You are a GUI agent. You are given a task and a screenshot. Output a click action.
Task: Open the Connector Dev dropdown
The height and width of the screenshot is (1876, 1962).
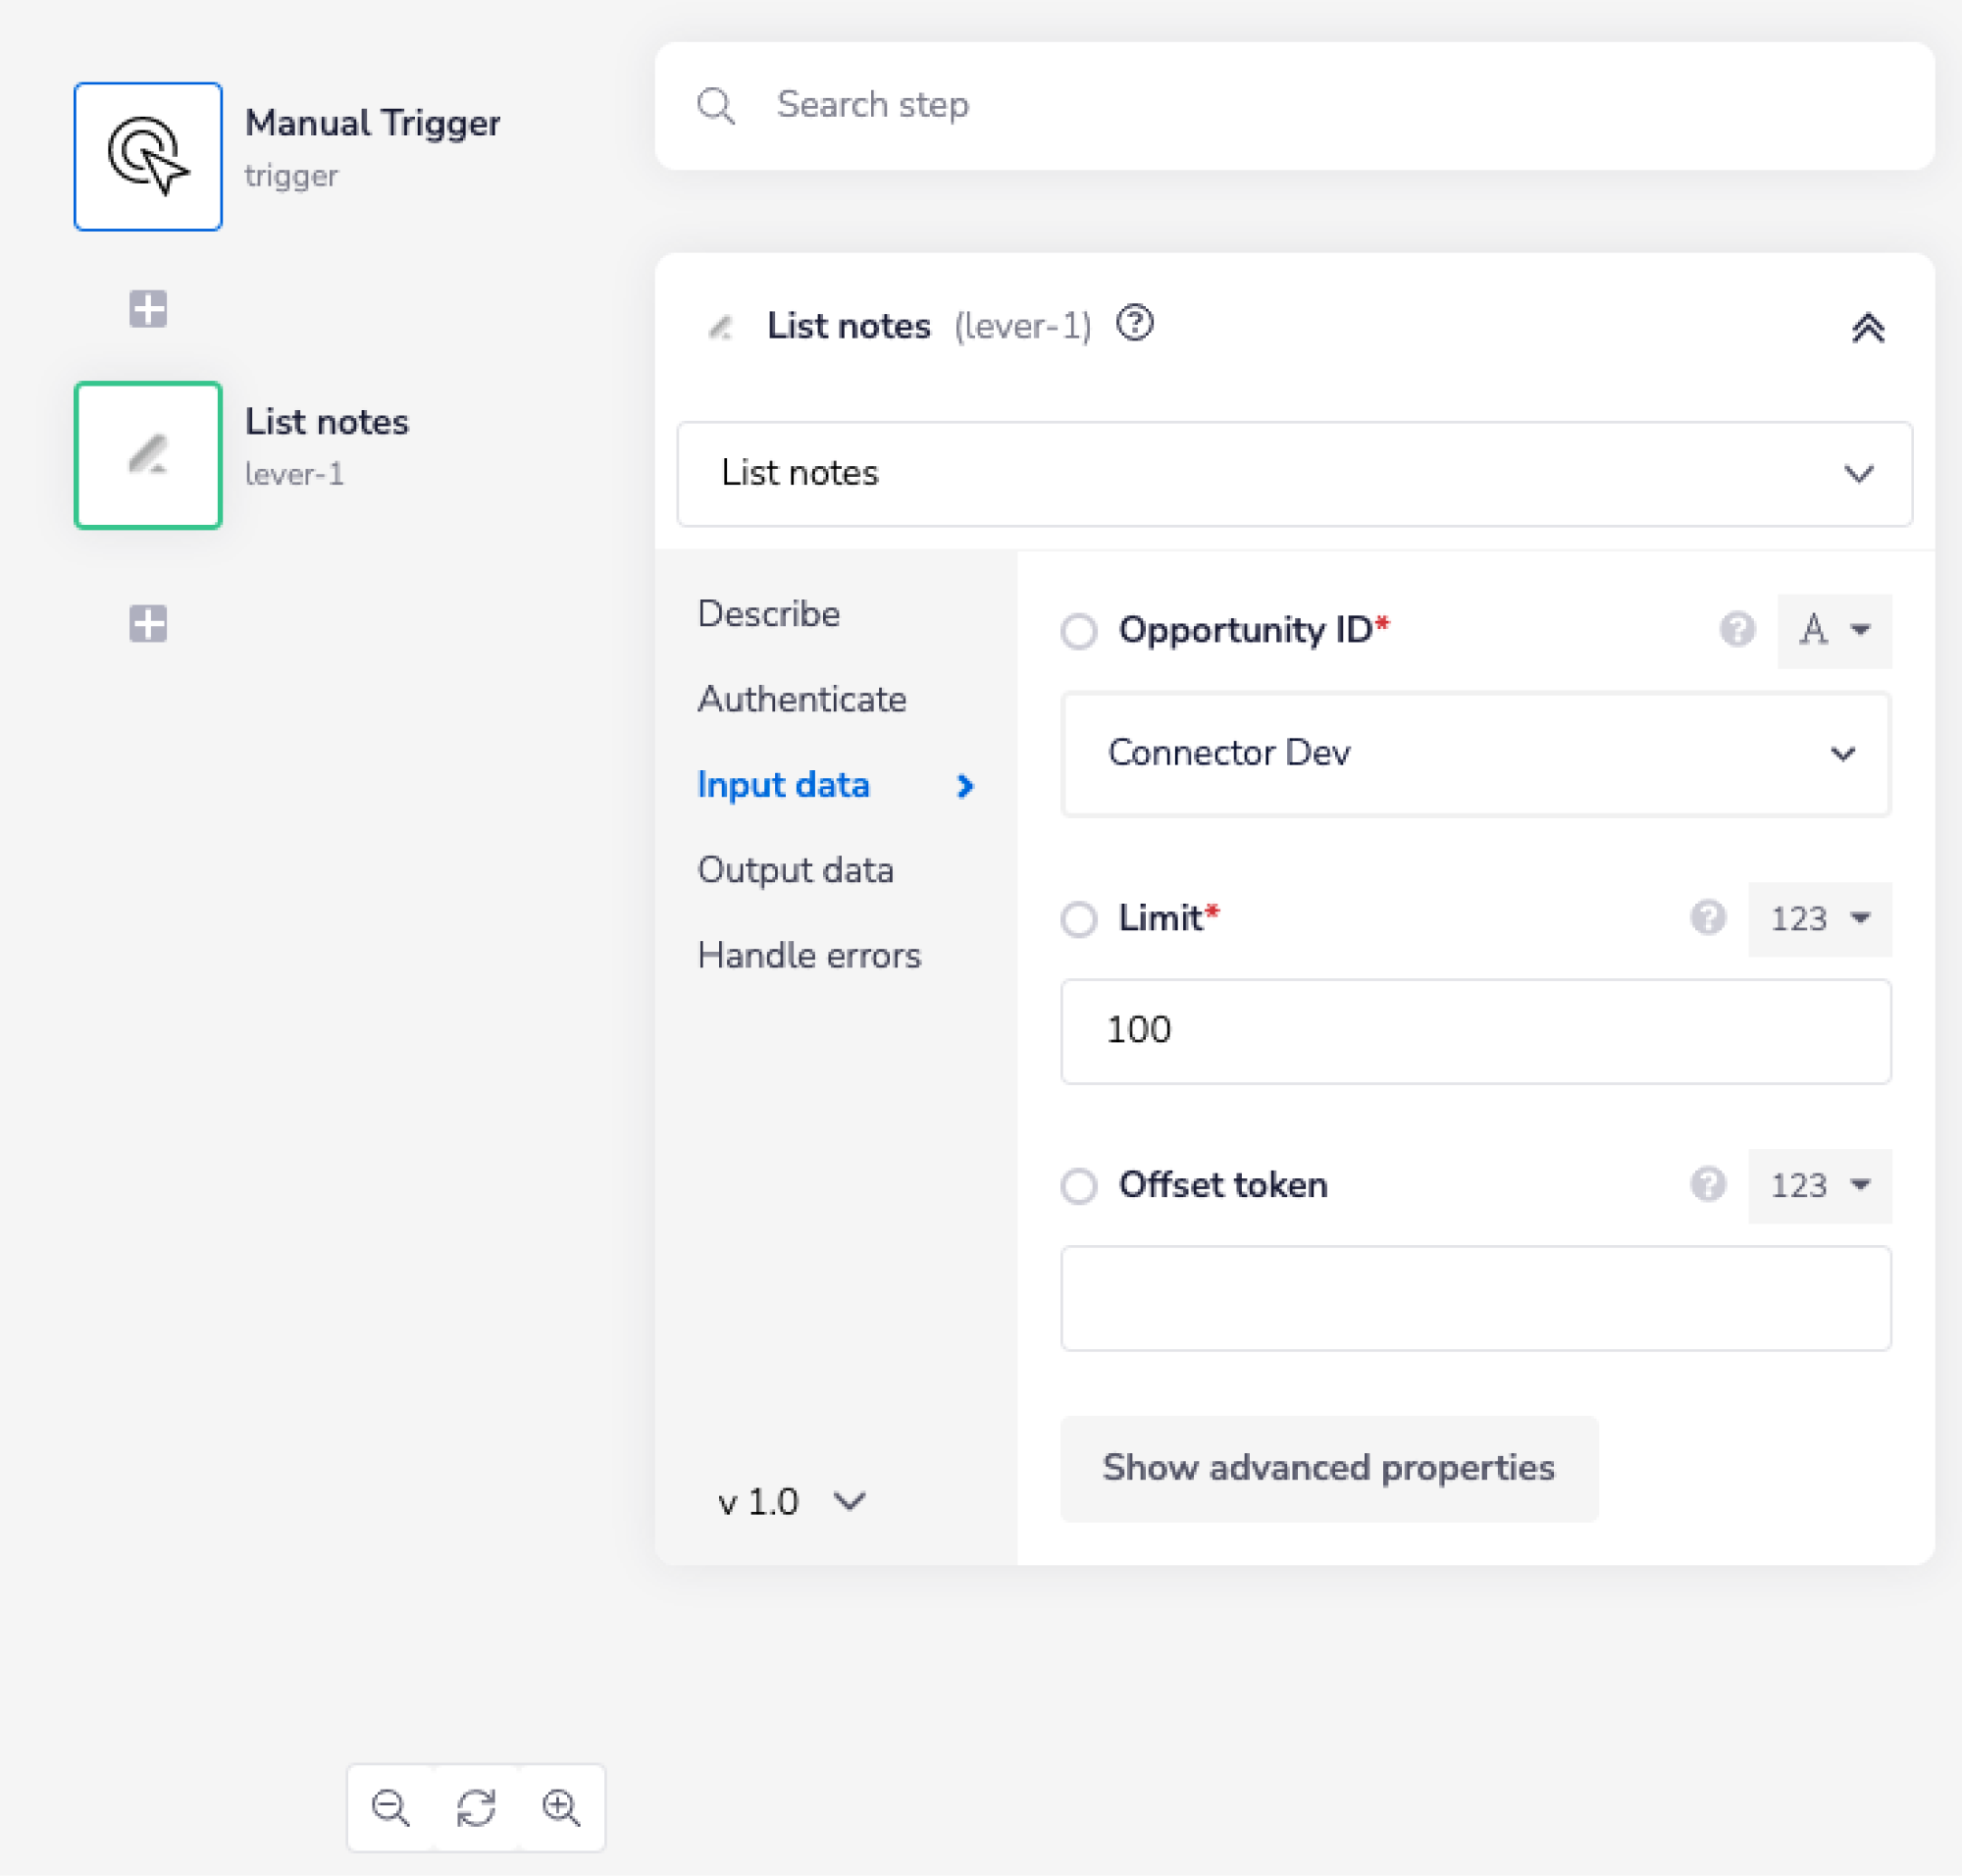pos(1475,753)
